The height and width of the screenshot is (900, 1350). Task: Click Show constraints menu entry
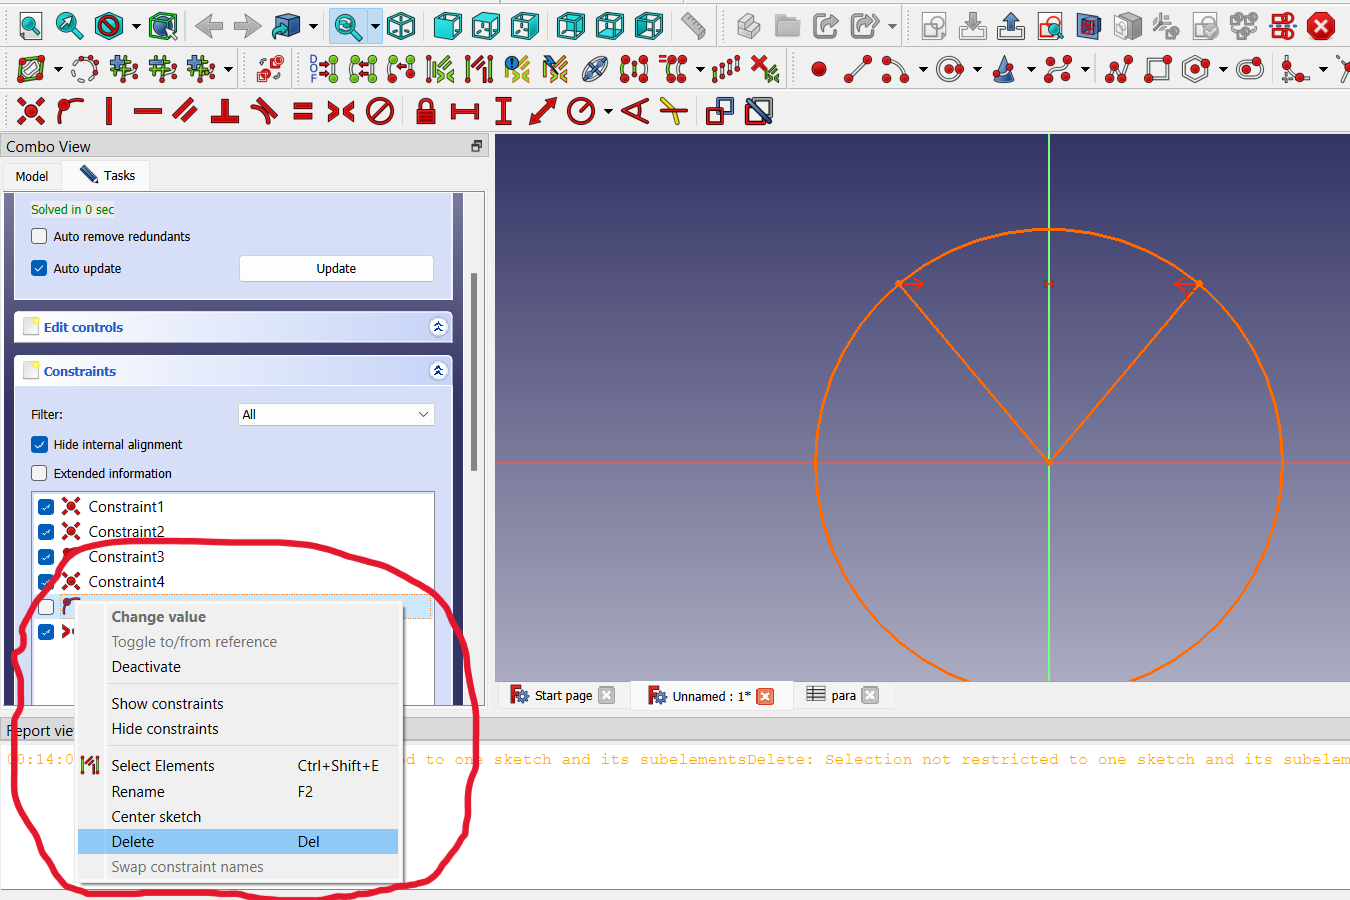coord(238,704)
